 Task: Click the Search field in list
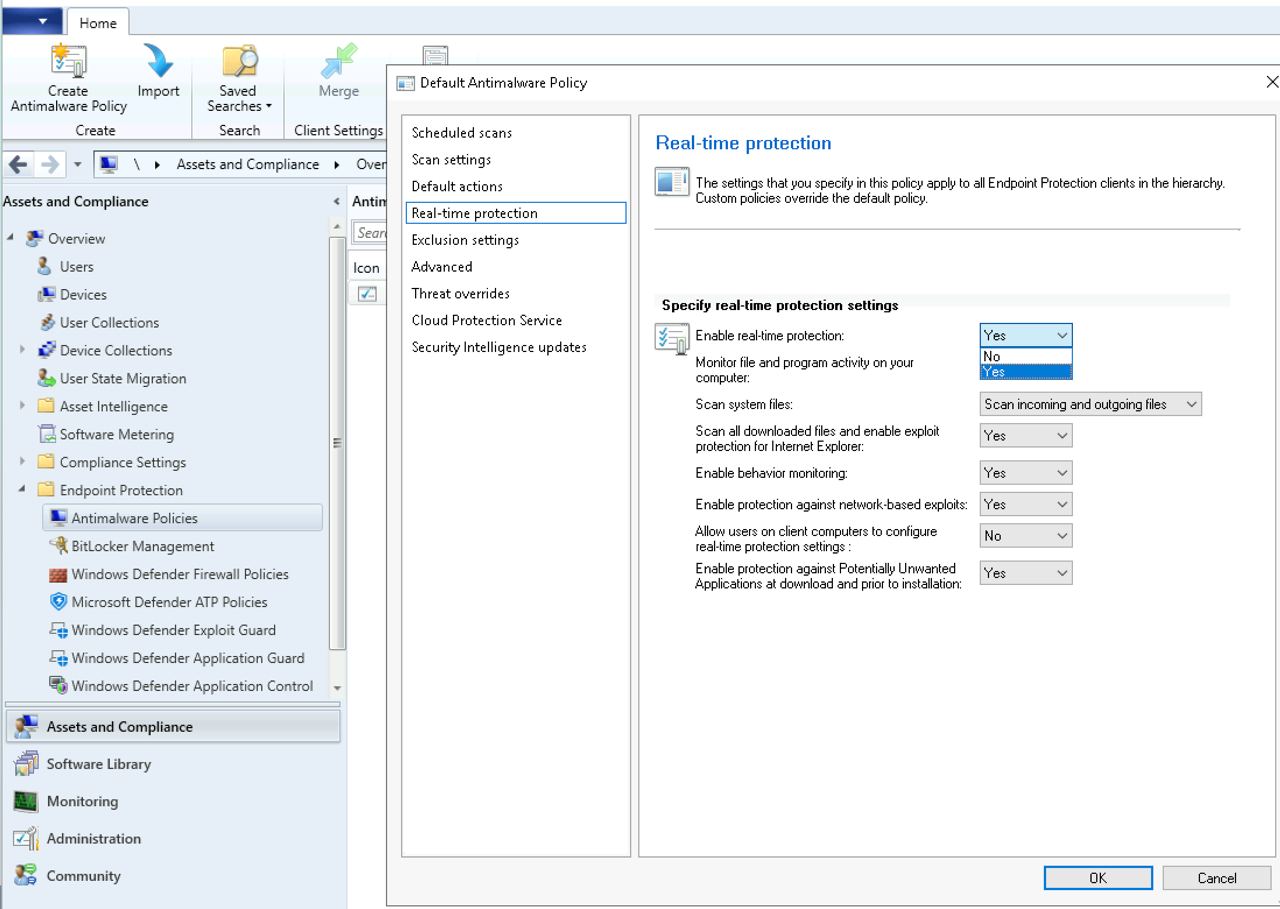tap(370, 232)
